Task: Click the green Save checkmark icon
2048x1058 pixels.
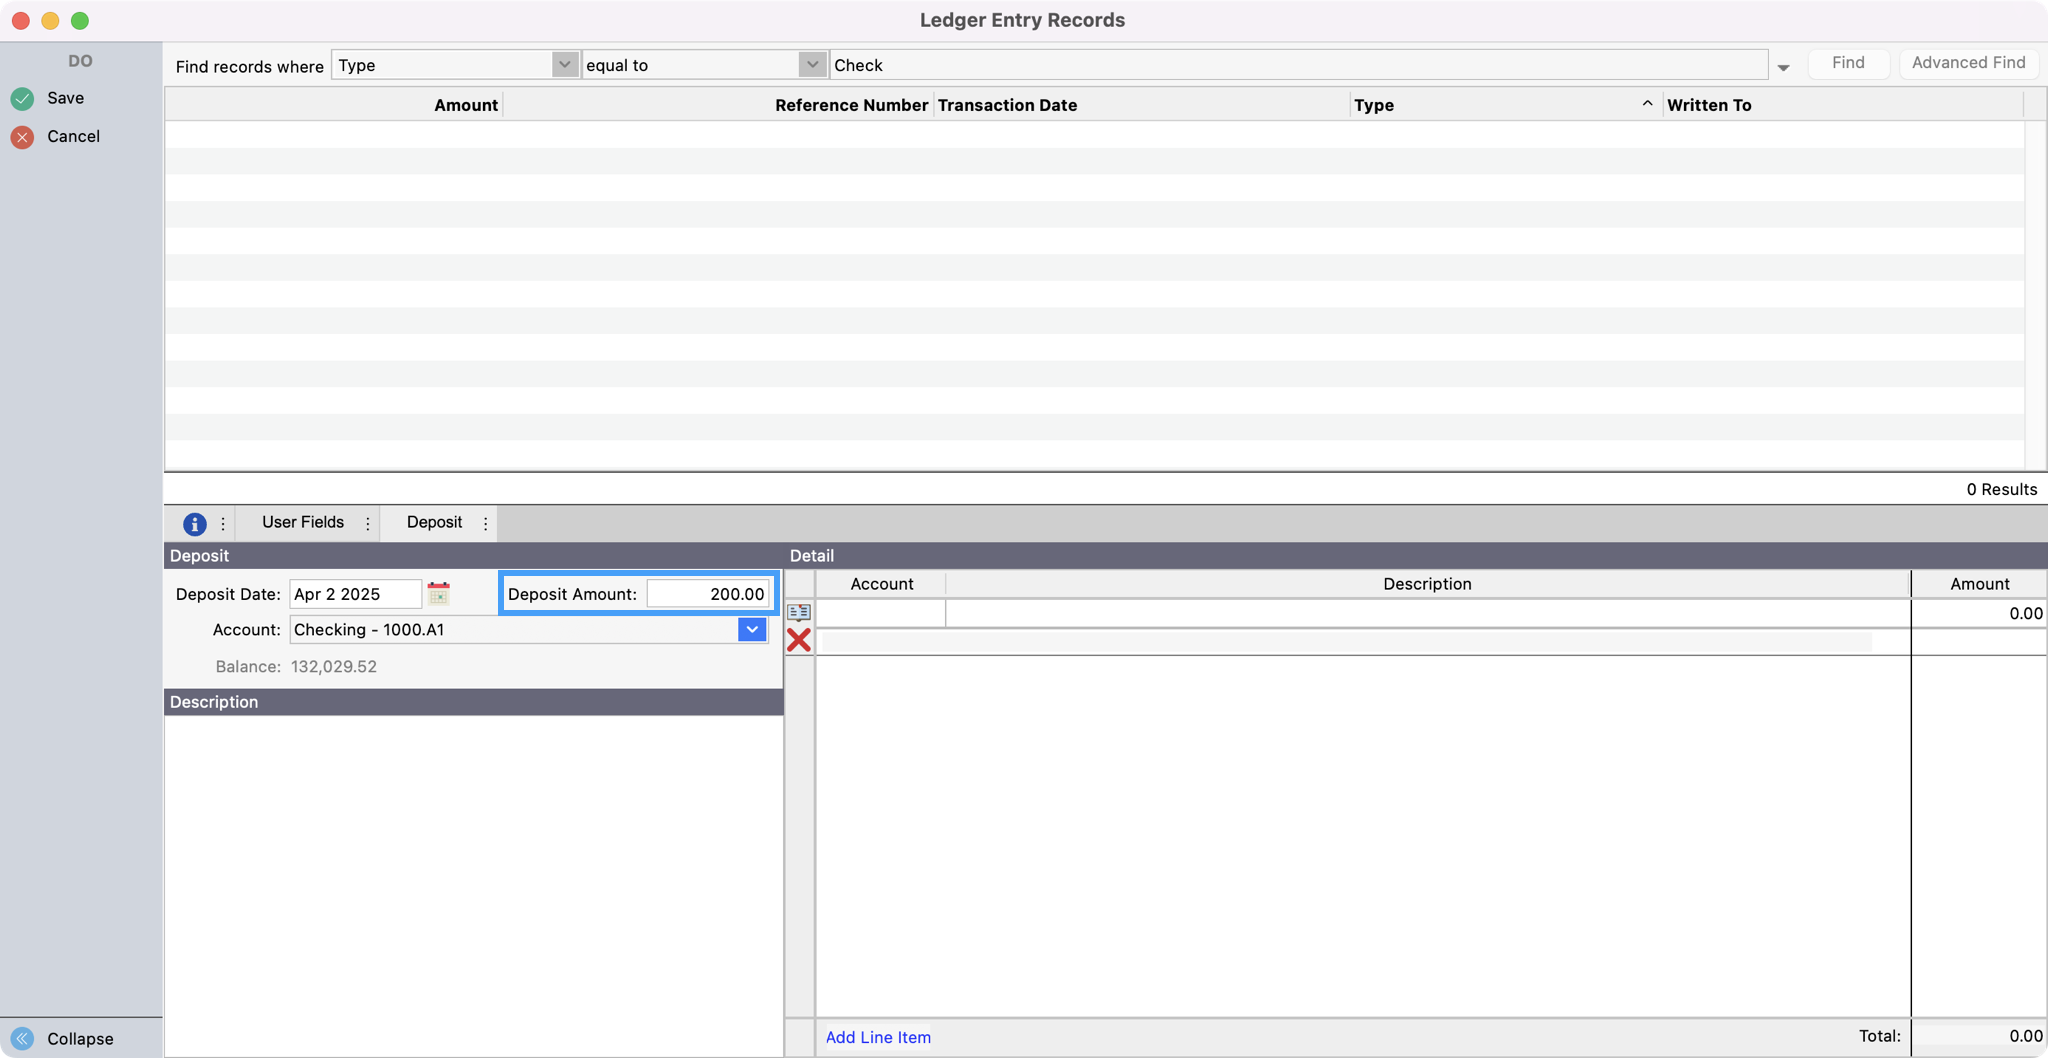Action: 22,98
